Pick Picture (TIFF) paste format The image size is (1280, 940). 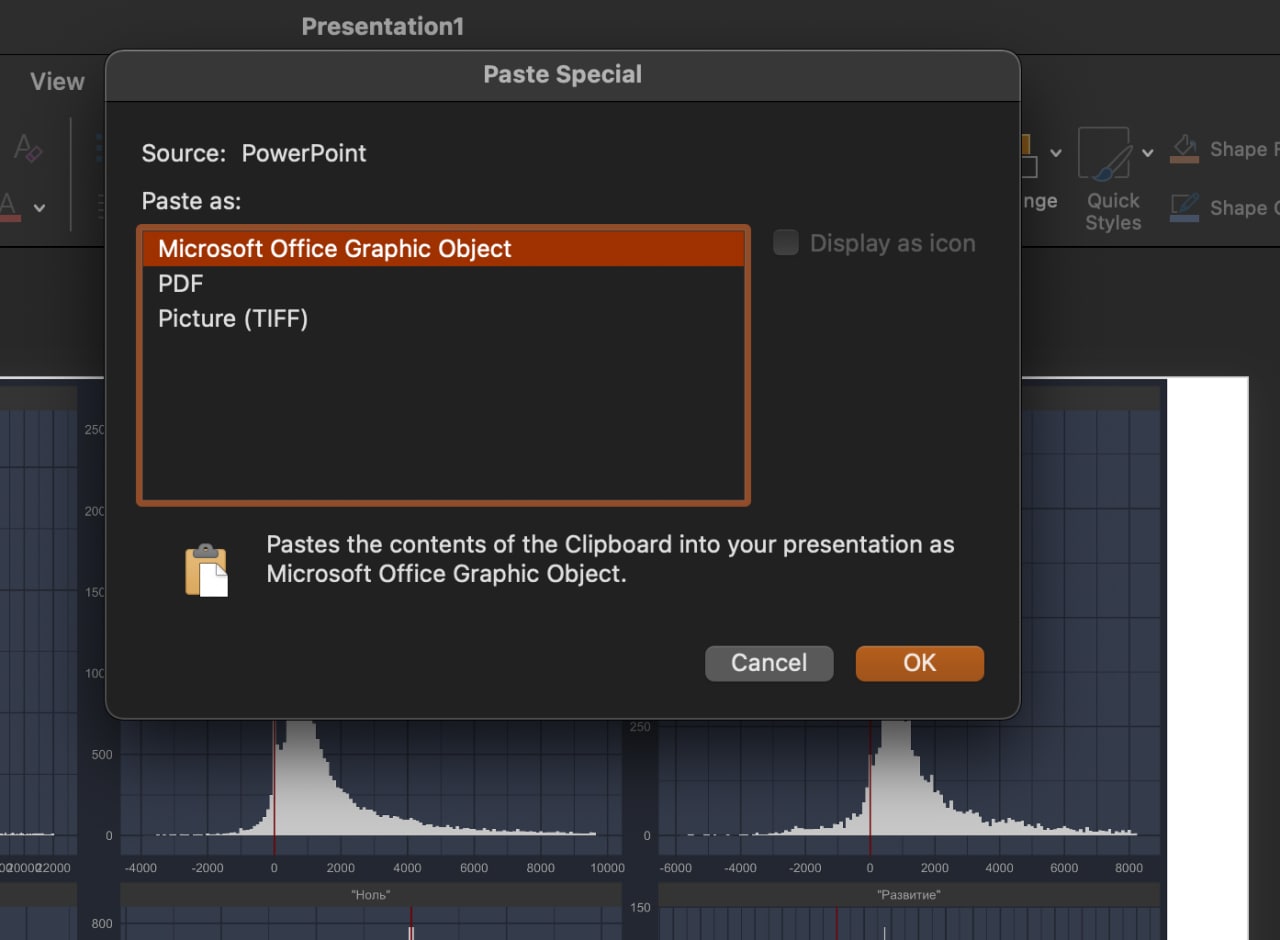[443, 319]
